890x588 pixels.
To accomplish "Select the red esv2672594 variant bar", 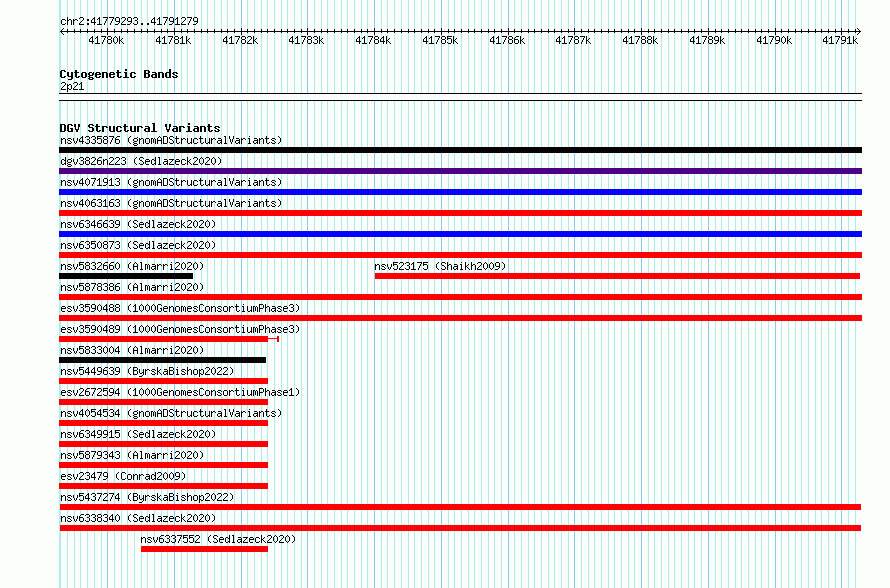I will point(163,402).
